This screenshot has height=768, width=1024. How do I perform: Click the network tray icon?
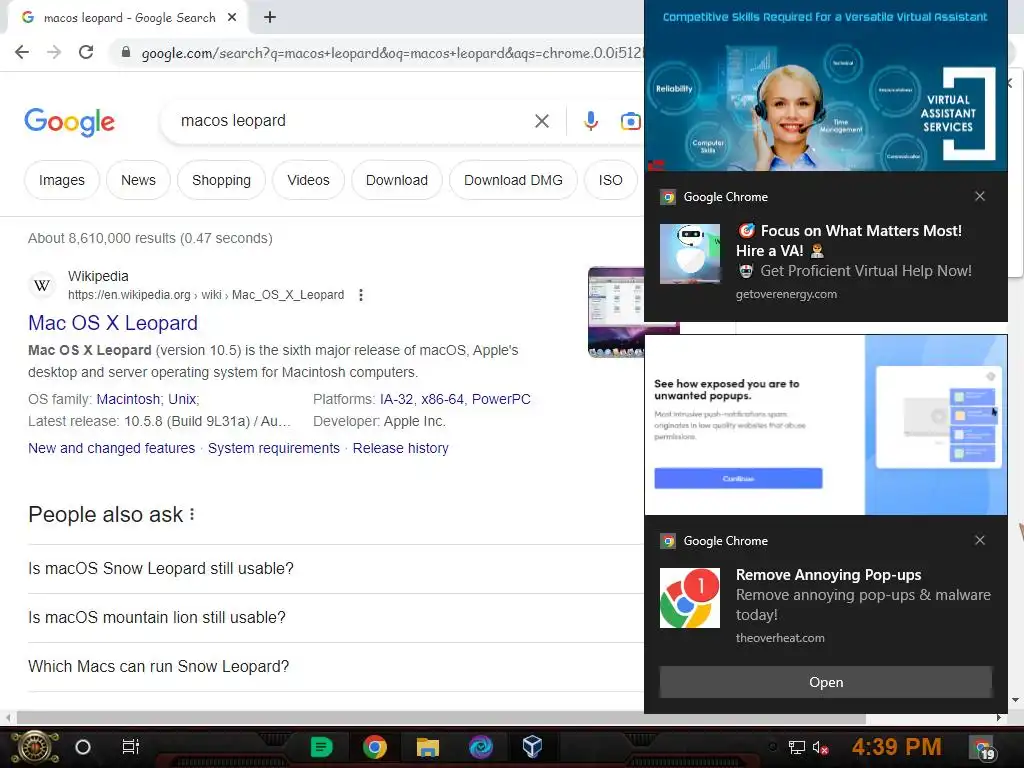tap(796, 747)
